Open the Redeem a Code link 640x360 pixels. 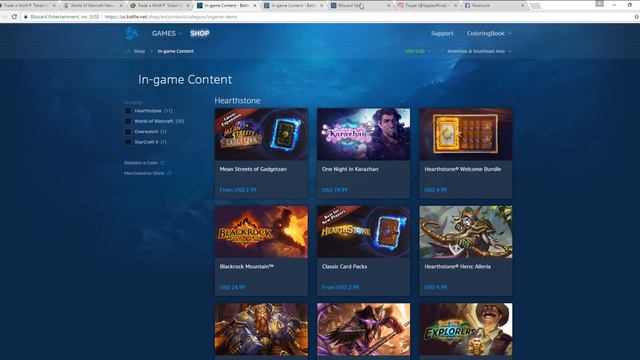point(141,163)
